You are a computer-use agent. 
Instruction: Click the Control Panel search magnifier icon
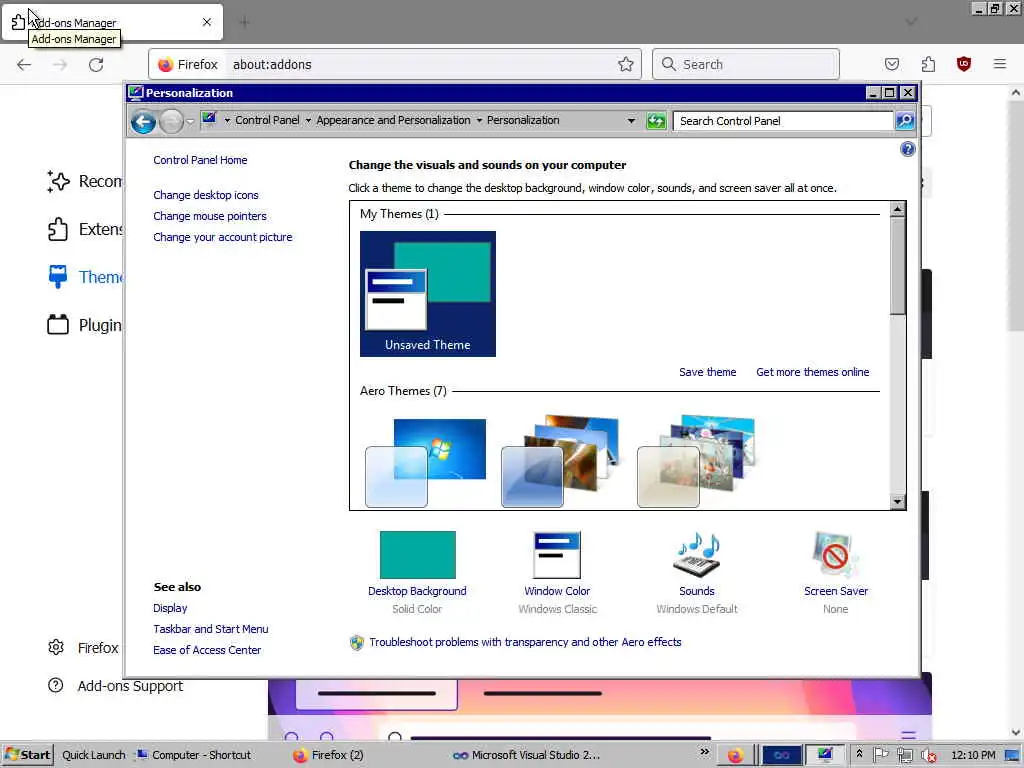904,121
